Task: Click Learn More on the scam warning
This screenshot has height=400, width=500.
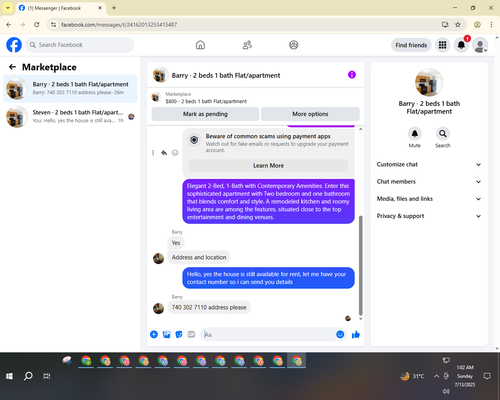Action: point(268,165)
